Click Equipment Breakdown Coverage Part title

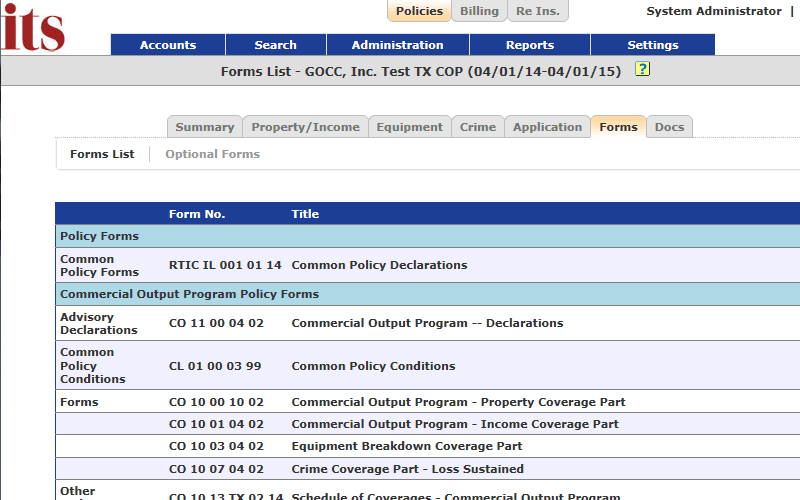pyautogui.click(x=407, y=446)
